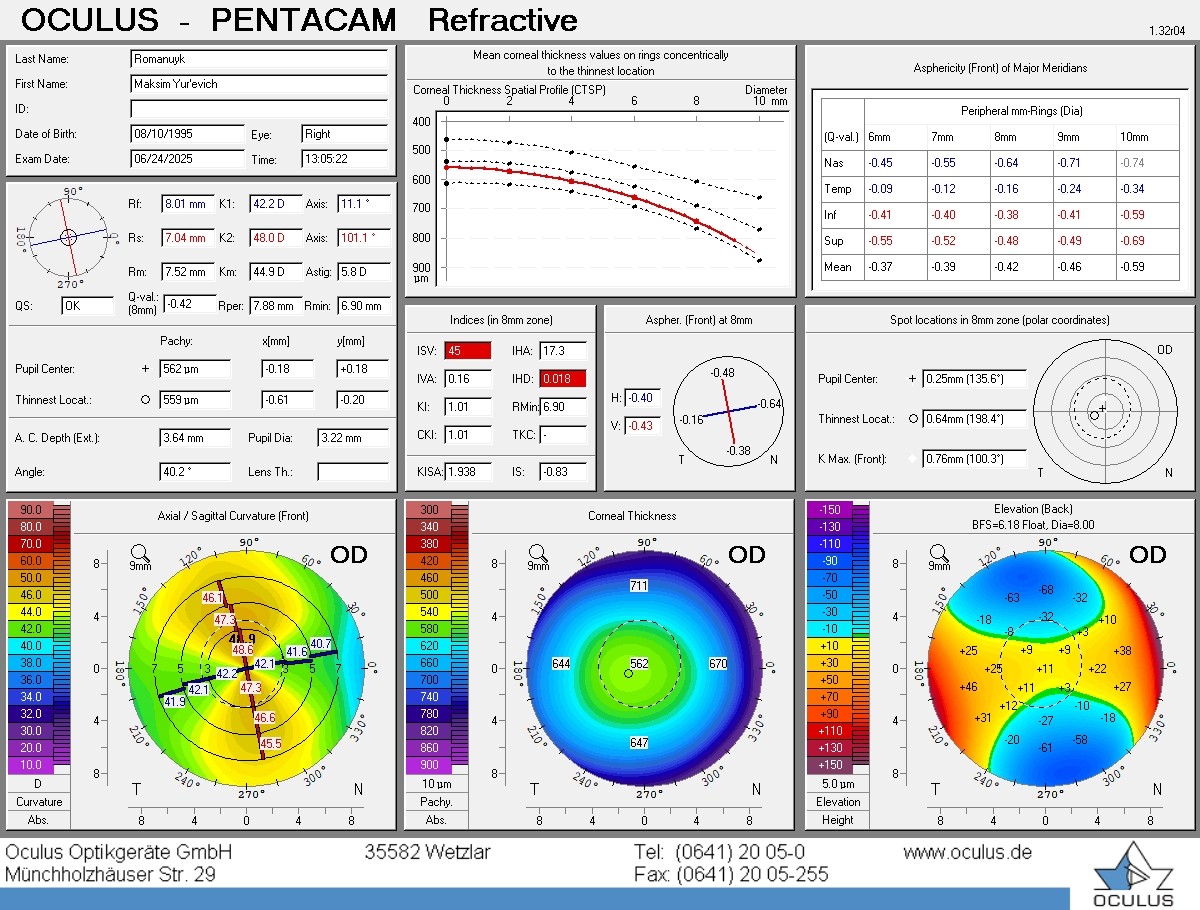This screenshot has width=1200, height=910.
Task: Click the 647 thickness value on the pachymetry map
Action: (639, 743)
